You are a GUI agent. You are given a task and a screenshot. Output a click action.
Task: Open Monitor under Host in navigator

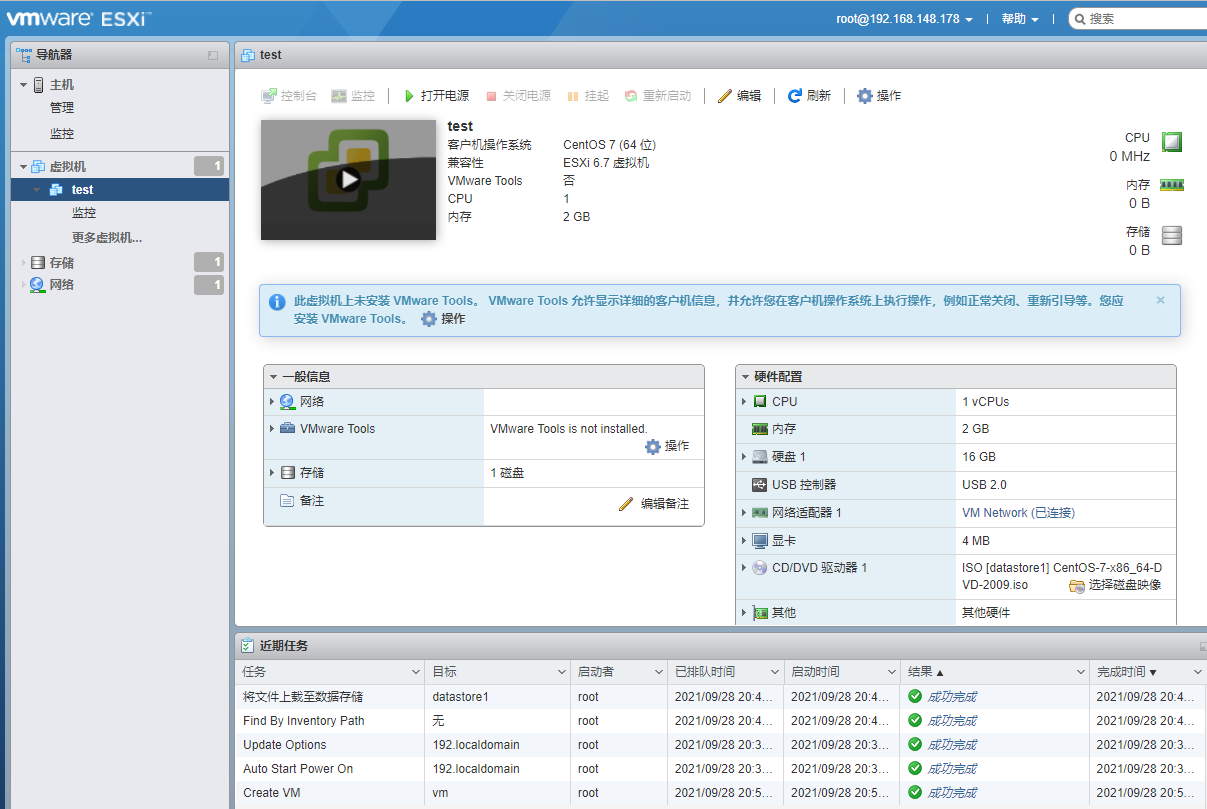click(x=62, y=134)
